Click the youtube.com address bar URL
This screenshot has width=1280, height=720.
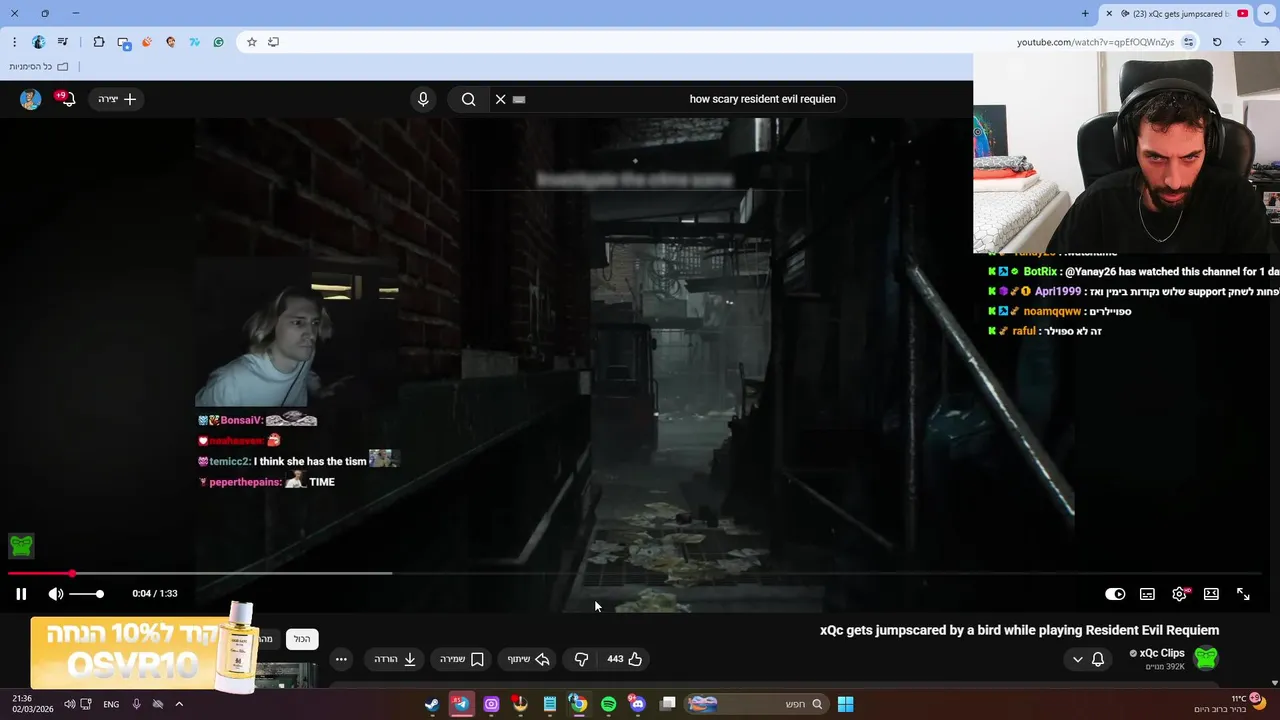(1095, 42)
